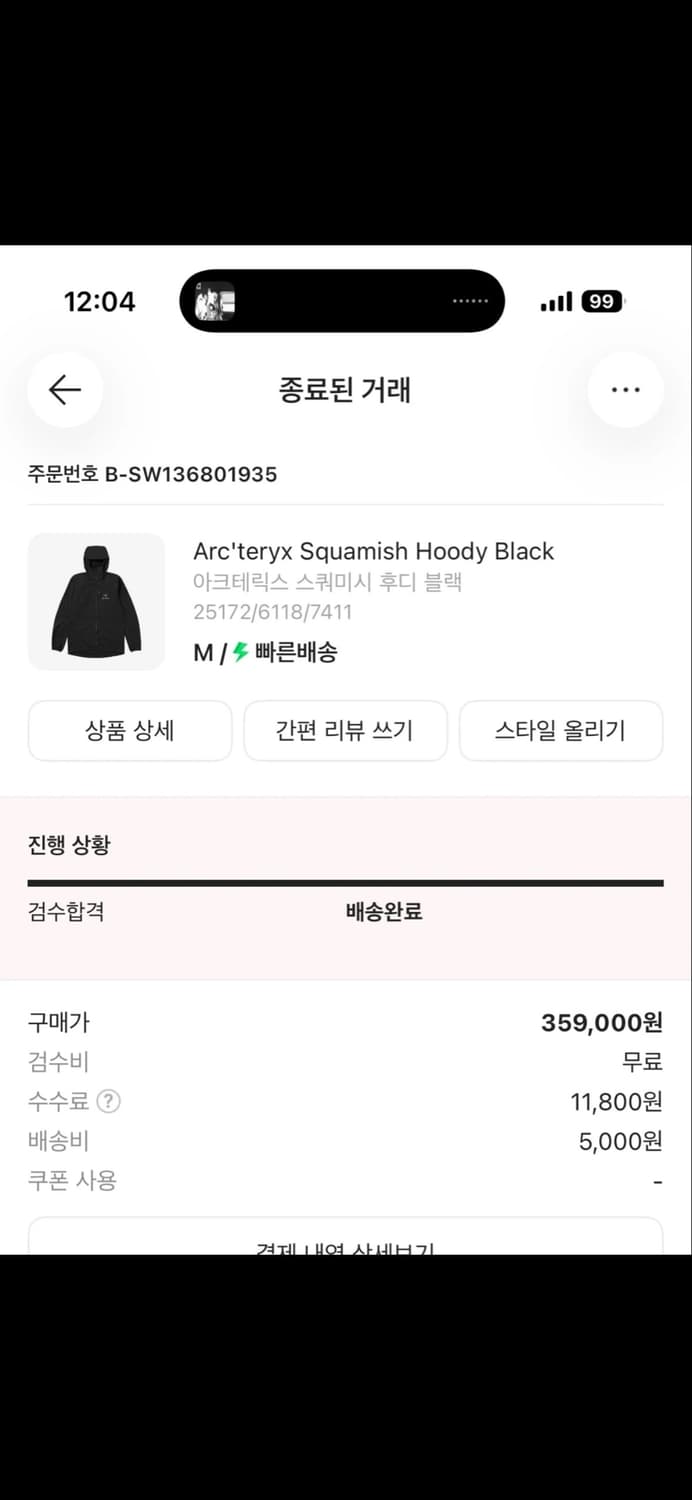The height and width of the screenshot is (1500, 692).
Task: Tap the order number B-SW136801935
Action: pos(152,474)
